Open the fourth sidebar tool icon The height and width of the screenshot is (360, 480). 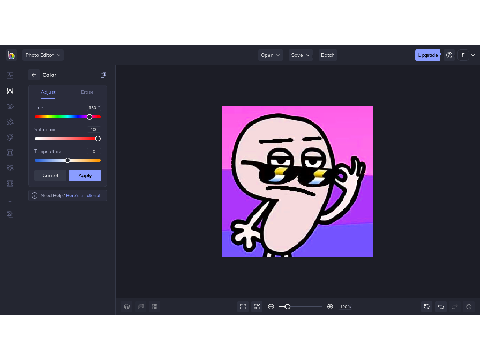(x=10, y=122)
